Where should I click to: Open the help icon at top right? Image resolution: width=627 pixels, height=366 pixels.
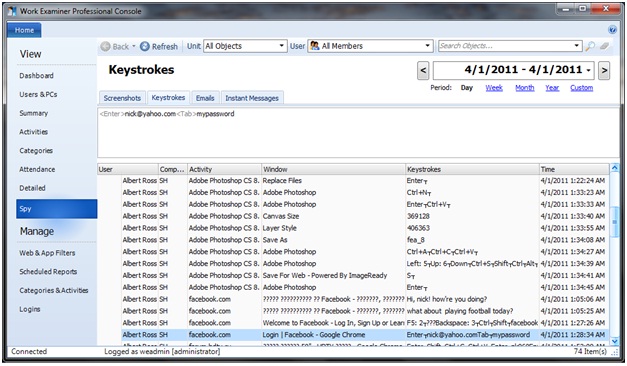pos(612,30)
